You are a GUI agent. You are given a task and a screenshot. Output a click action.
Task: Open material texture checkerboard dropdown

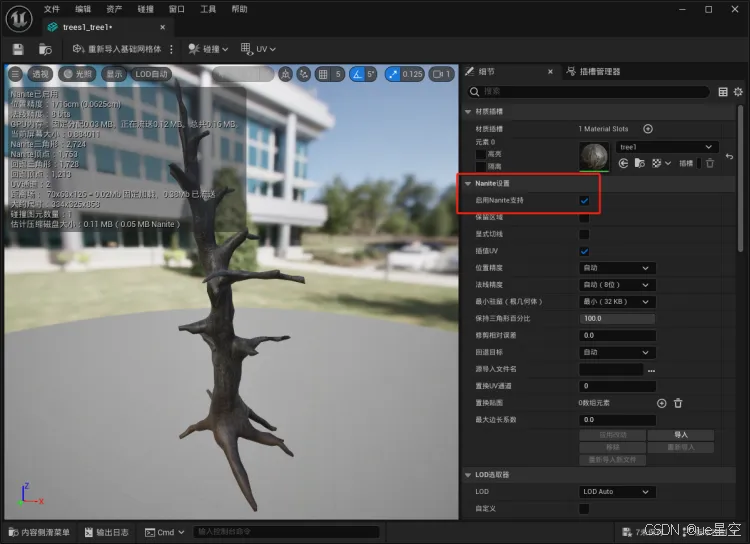click(x=661, y=163)
